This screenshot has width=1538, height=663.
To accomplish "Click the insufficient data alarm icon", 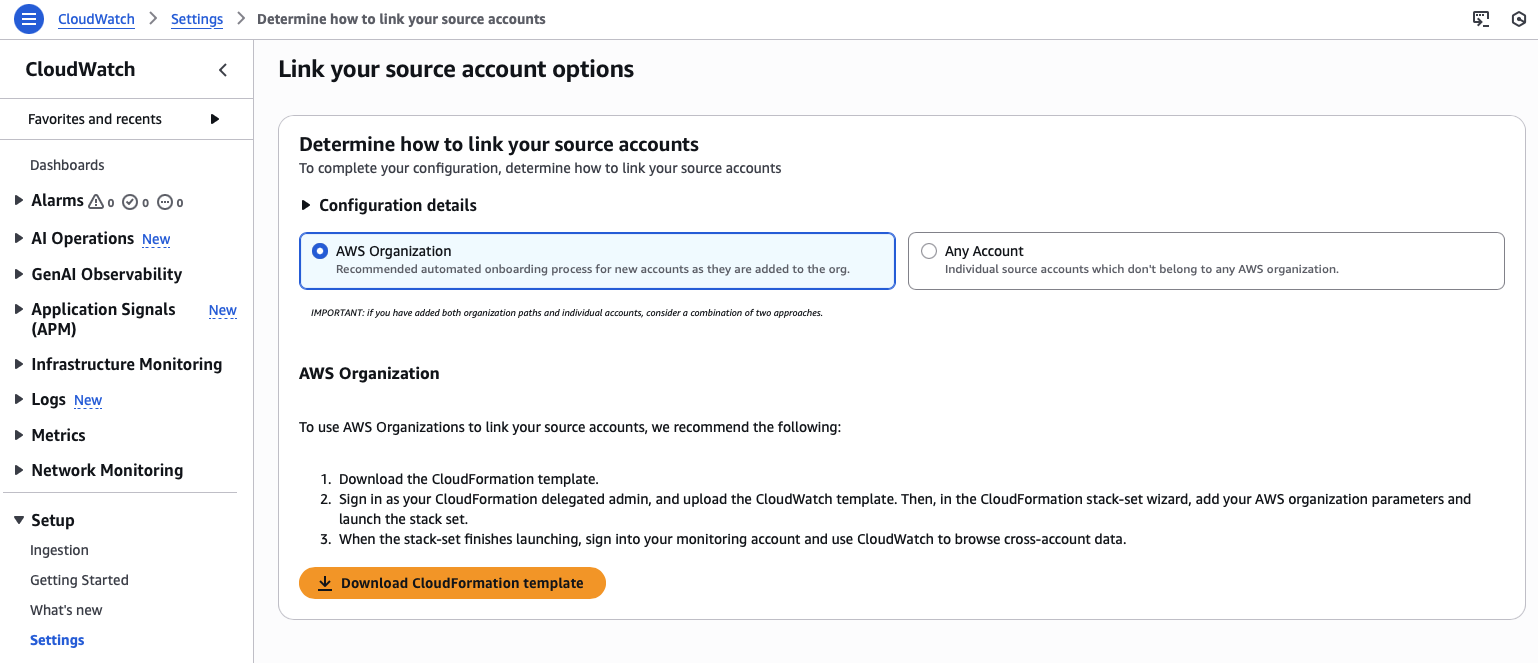I will point(165,202).
